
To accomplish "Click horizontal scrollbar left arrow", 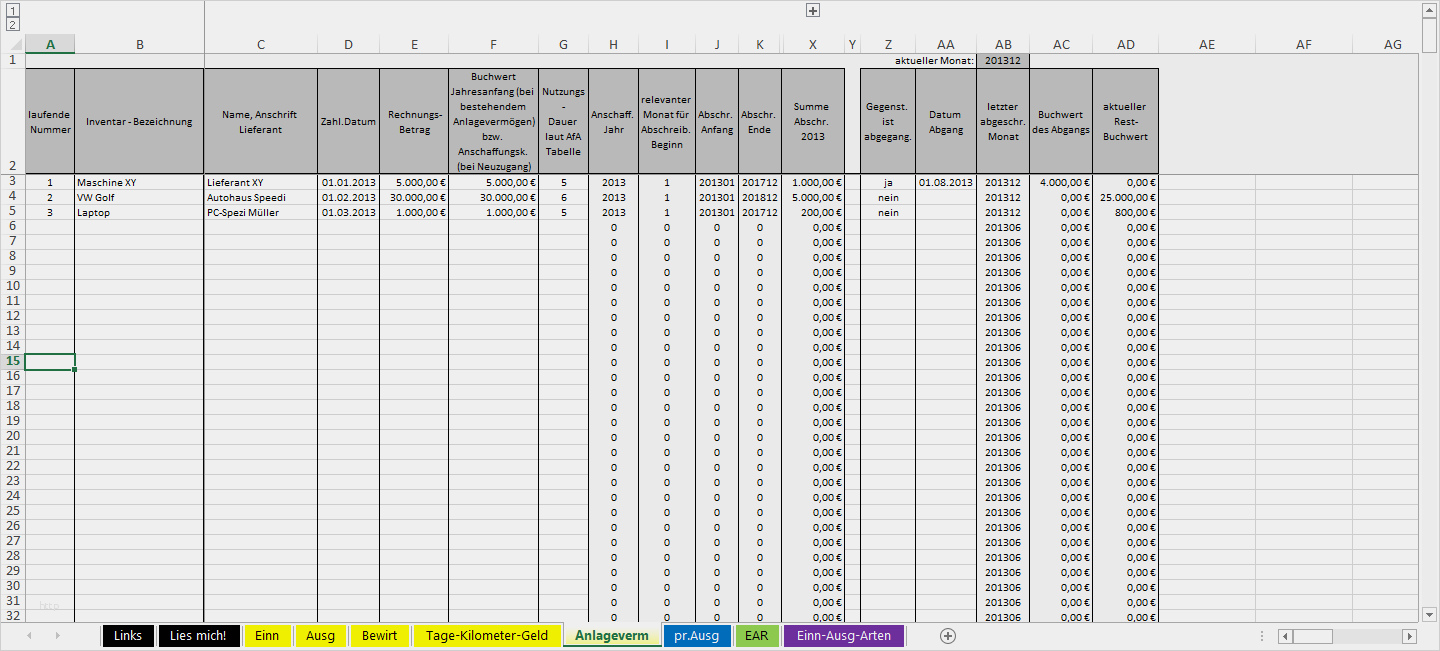I will coord(1286,636).
